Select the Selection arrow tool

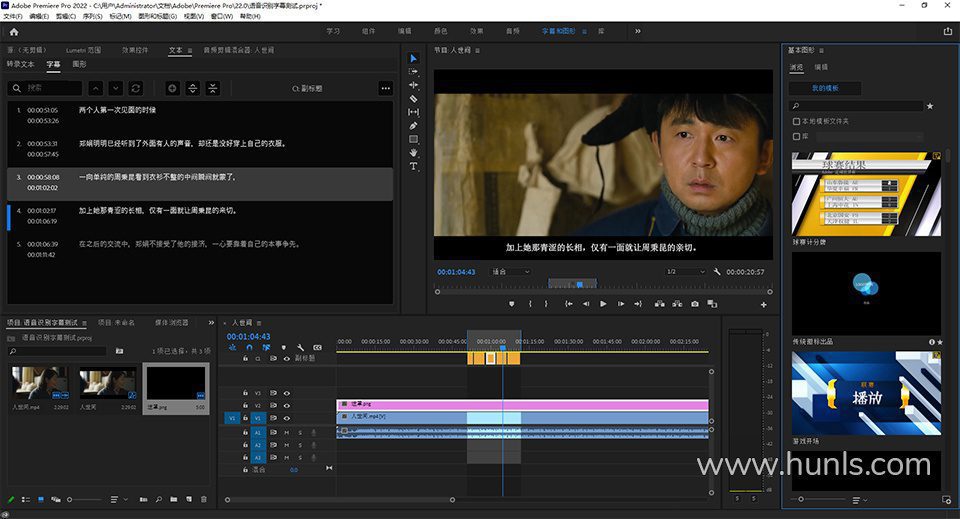coord(413,58)
